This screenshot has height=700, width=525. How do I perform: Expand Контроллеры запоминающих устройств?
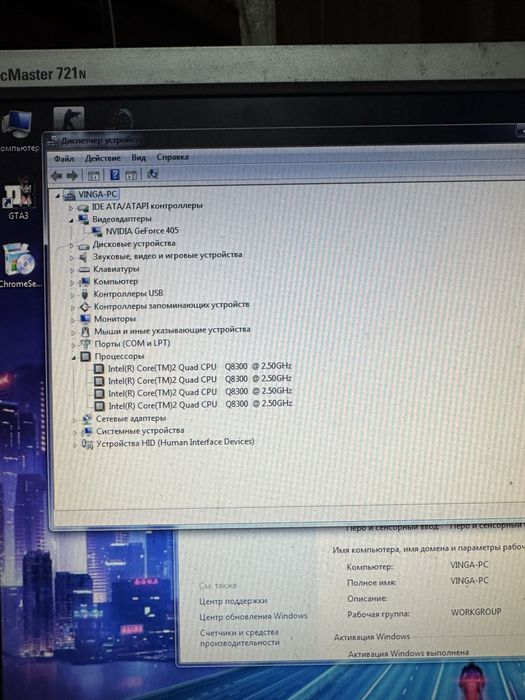tap(73, 308)
